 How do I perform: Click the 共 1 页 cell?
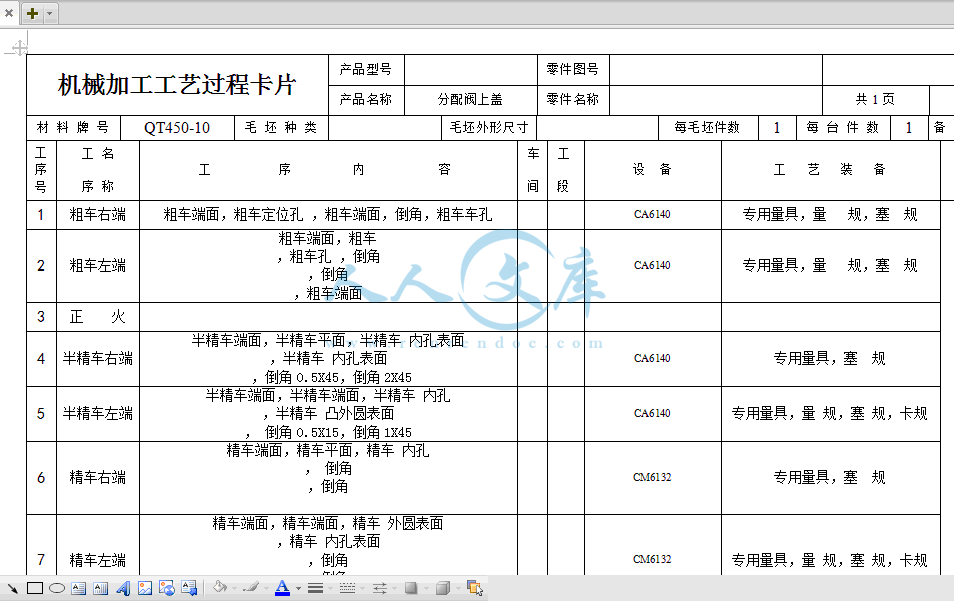(x=875, y=99)
